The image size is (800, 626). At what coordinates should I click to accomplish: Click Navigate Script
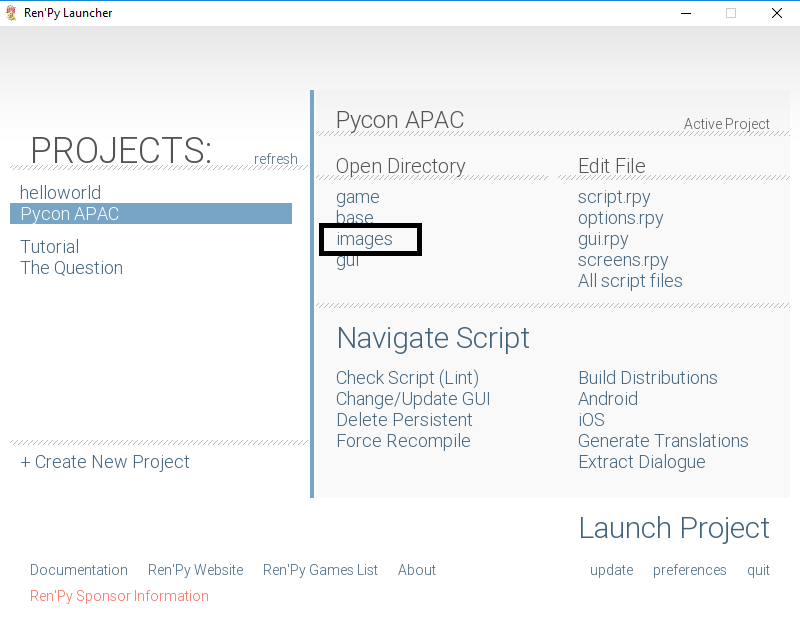tap(433, 339)
